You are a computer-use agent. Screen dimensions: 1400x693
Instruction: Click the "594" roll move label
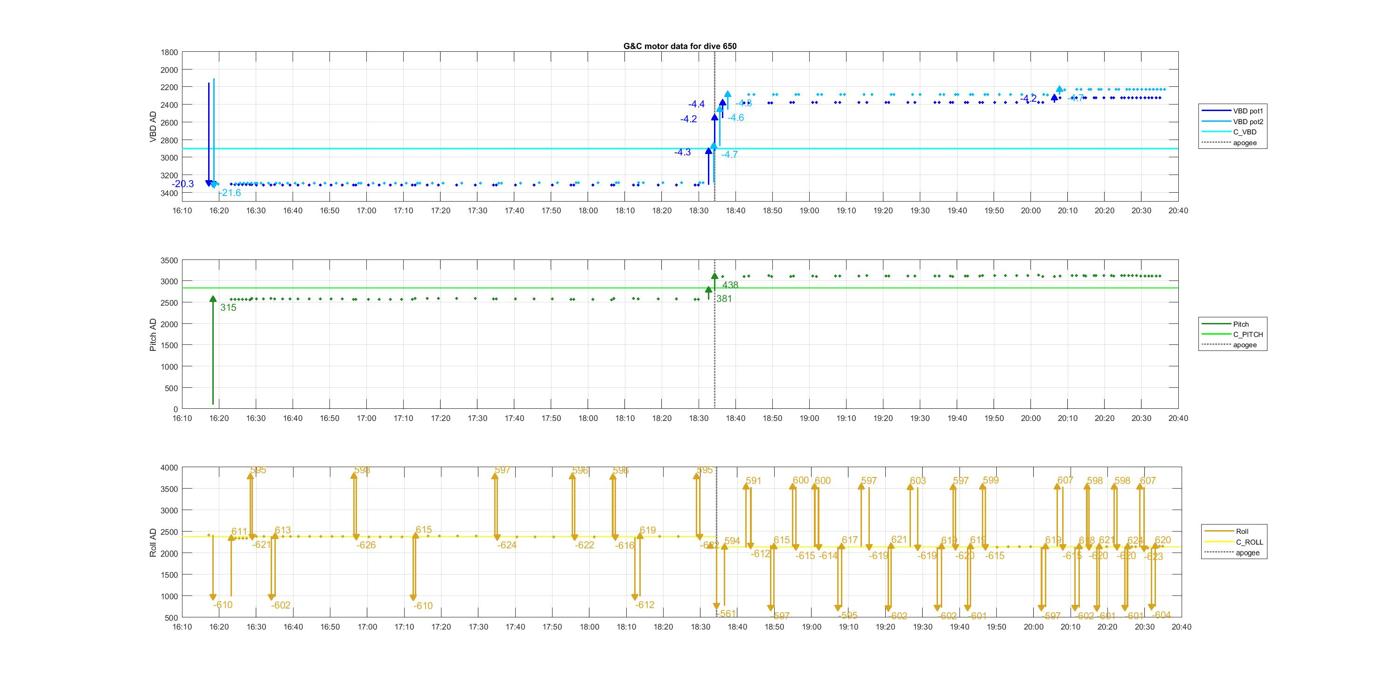(732, 541)
